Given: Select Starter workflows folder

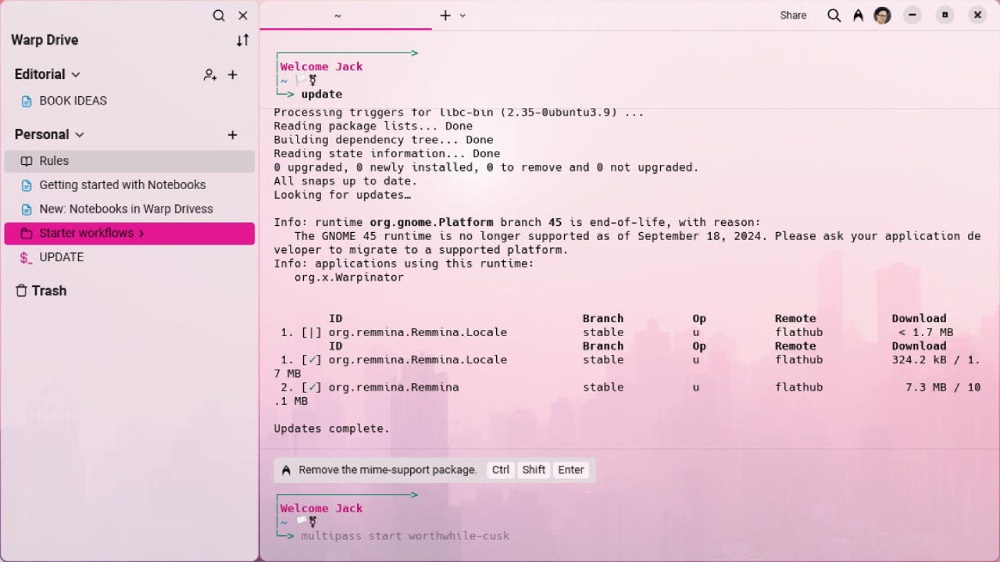Looking at the screenshot, I should pos(129,233).
